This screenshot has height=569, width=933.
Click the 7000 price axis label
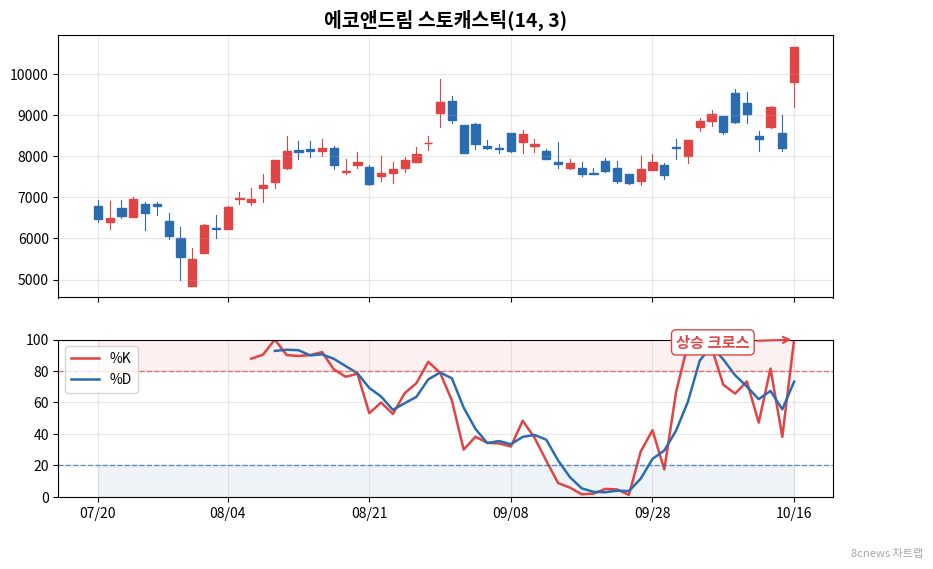[33, 198]
